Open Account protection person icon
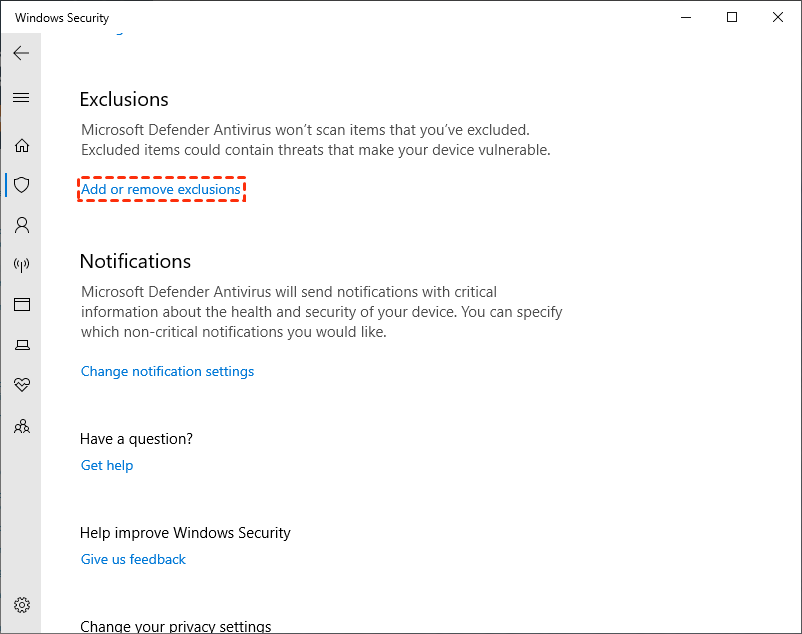The image size is (802, 634). pos(22,225)
